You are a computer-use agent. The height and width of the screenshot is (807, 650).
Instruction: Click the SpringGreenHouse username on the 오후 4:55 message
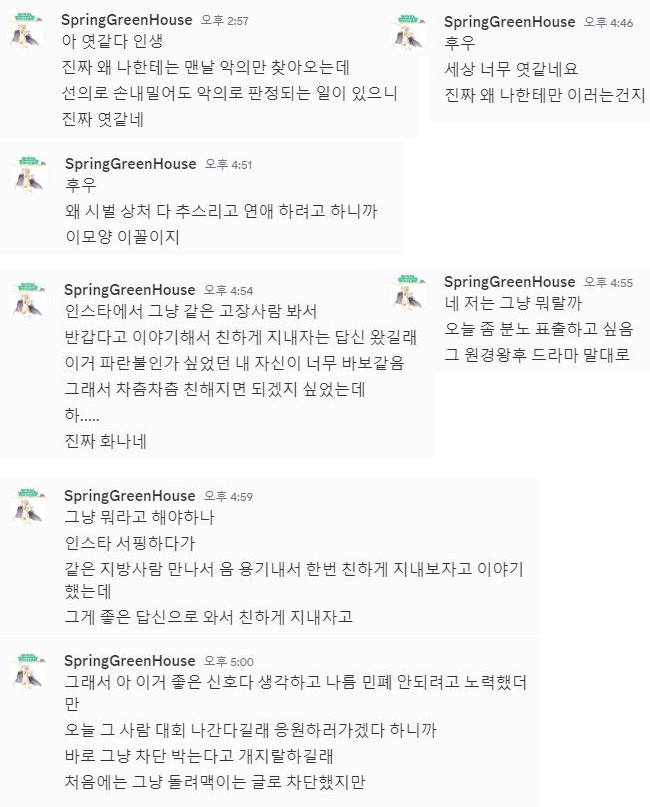tap(509, 281)
